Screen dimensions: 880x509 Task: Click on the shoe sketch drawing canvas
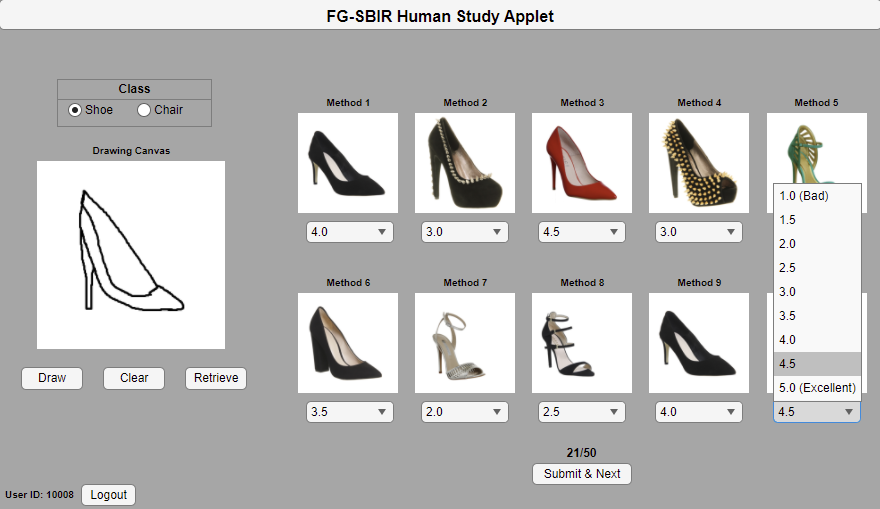[x=131, y=255]
